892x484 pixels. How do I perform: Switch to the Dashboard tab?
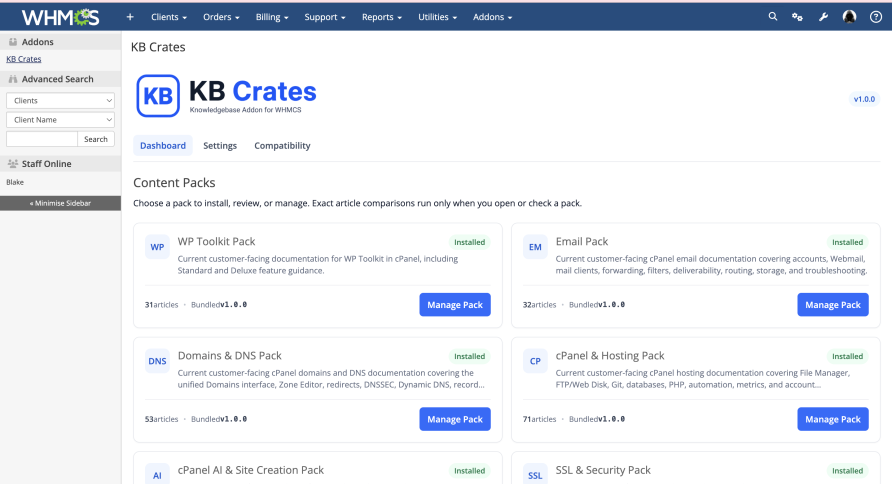point(163,146)
